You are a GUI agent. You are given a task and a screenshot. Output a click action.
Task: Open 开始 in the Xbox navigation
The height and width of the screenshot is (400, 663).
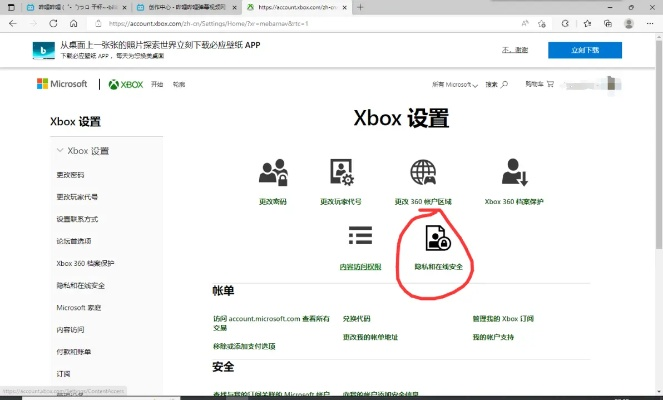pos(157,85)
